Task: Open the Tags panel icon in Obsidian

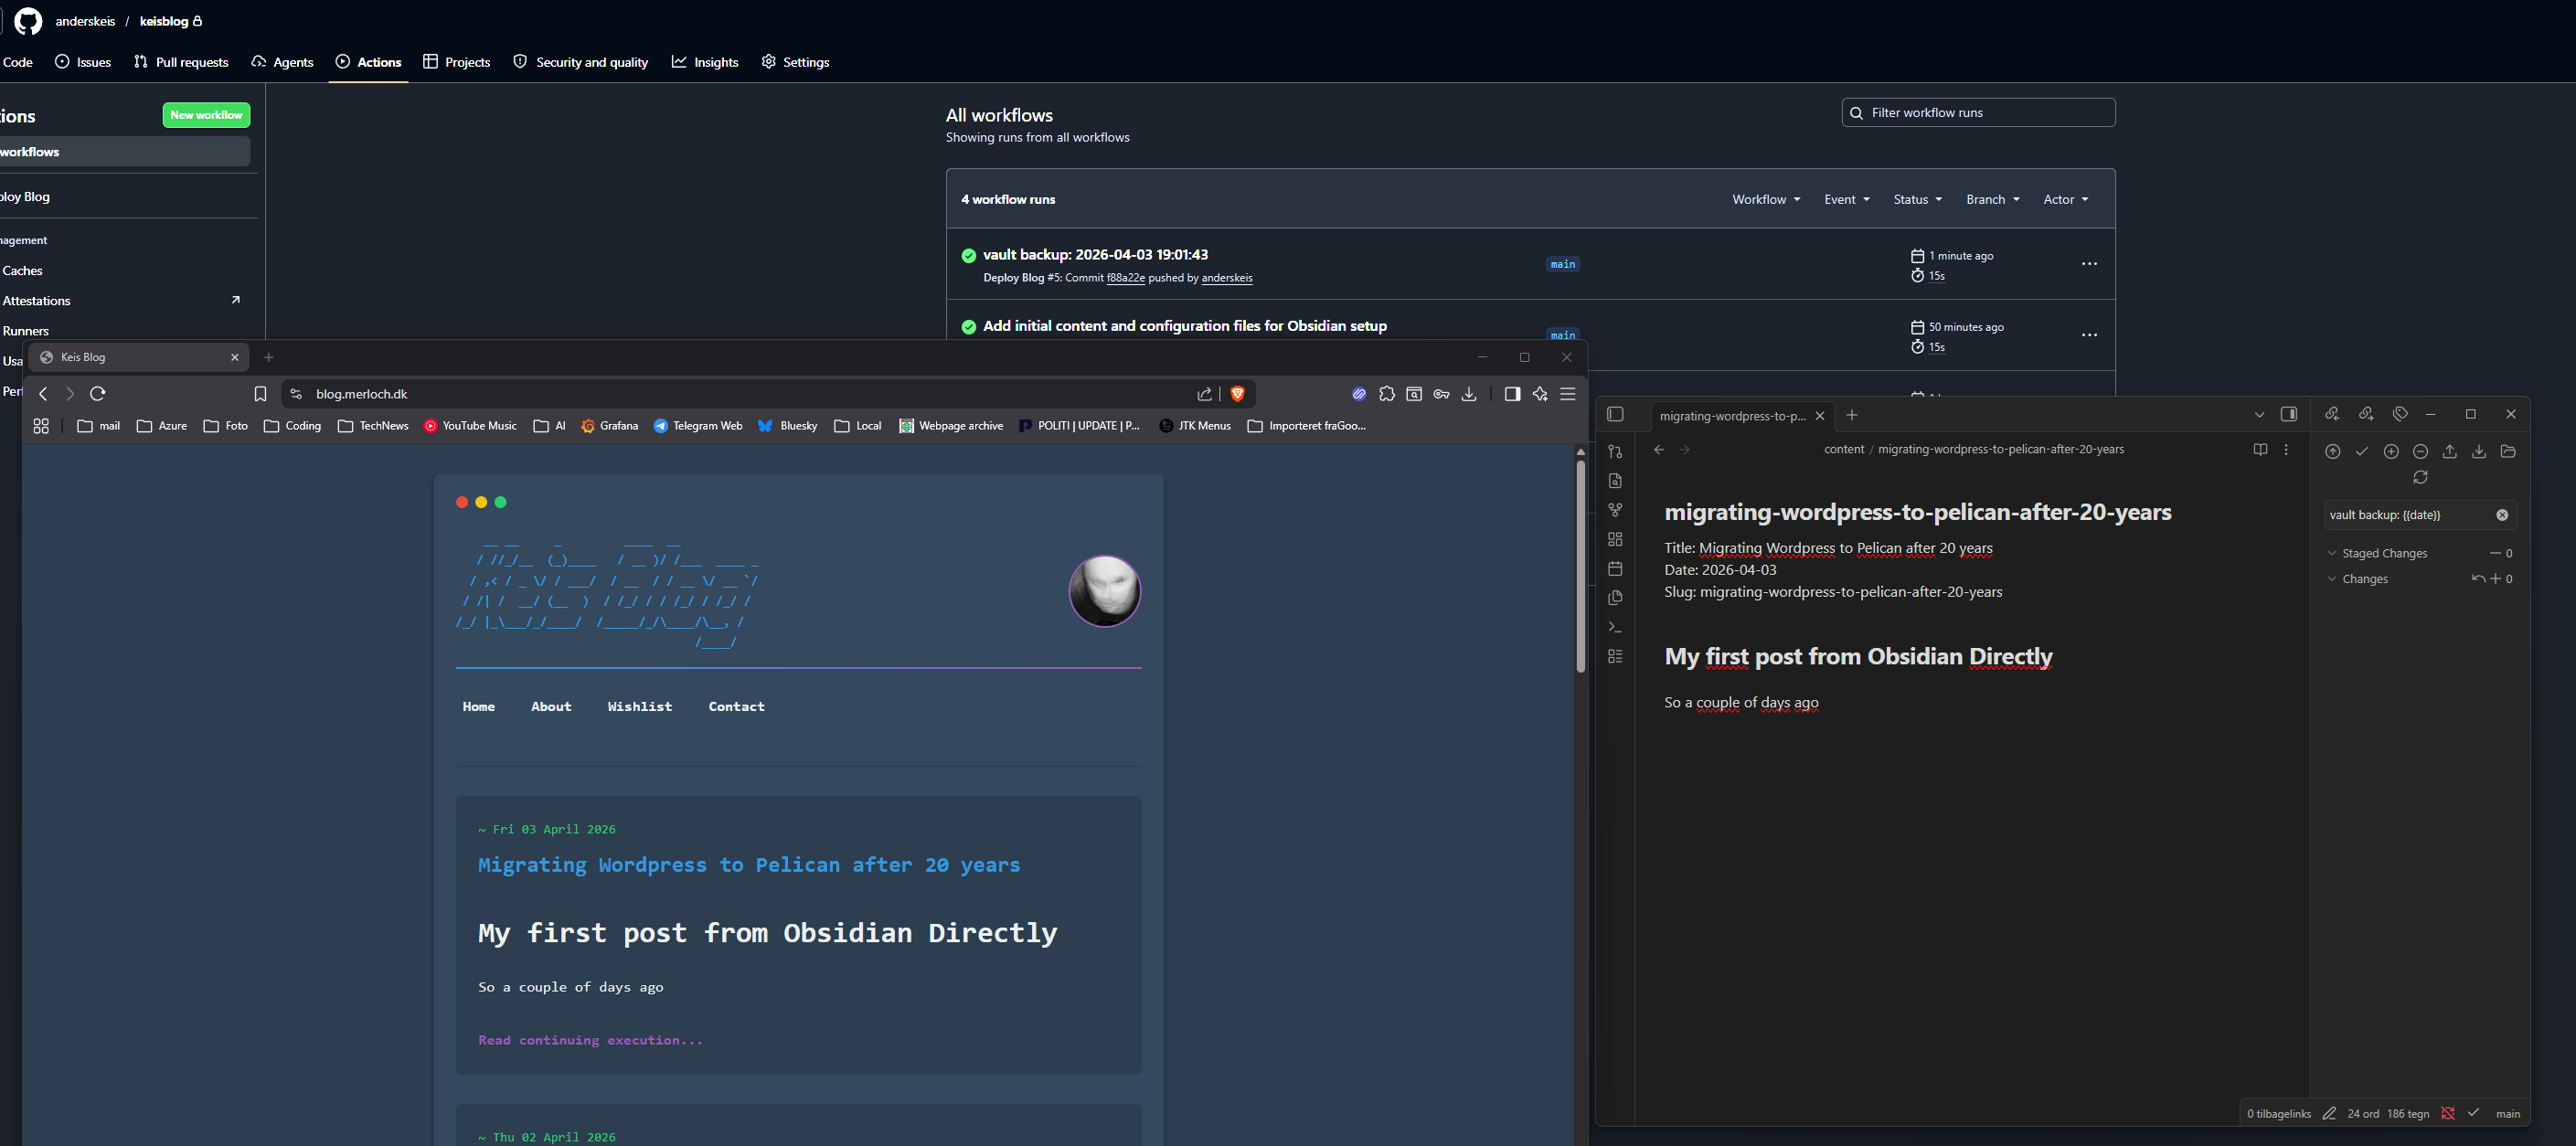Action: [x=2400, y=414]
